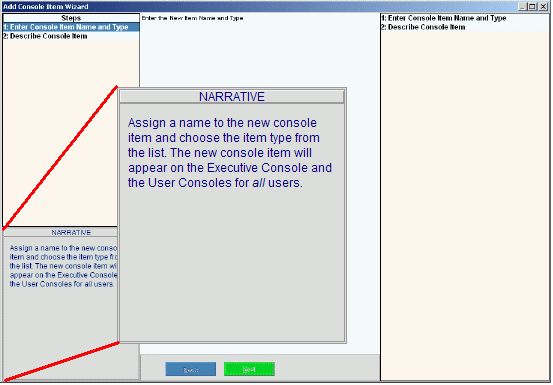This screenshot has height=385, width=553.
Task: Select step 1 in the Steps list
Action: coord(71,27)
